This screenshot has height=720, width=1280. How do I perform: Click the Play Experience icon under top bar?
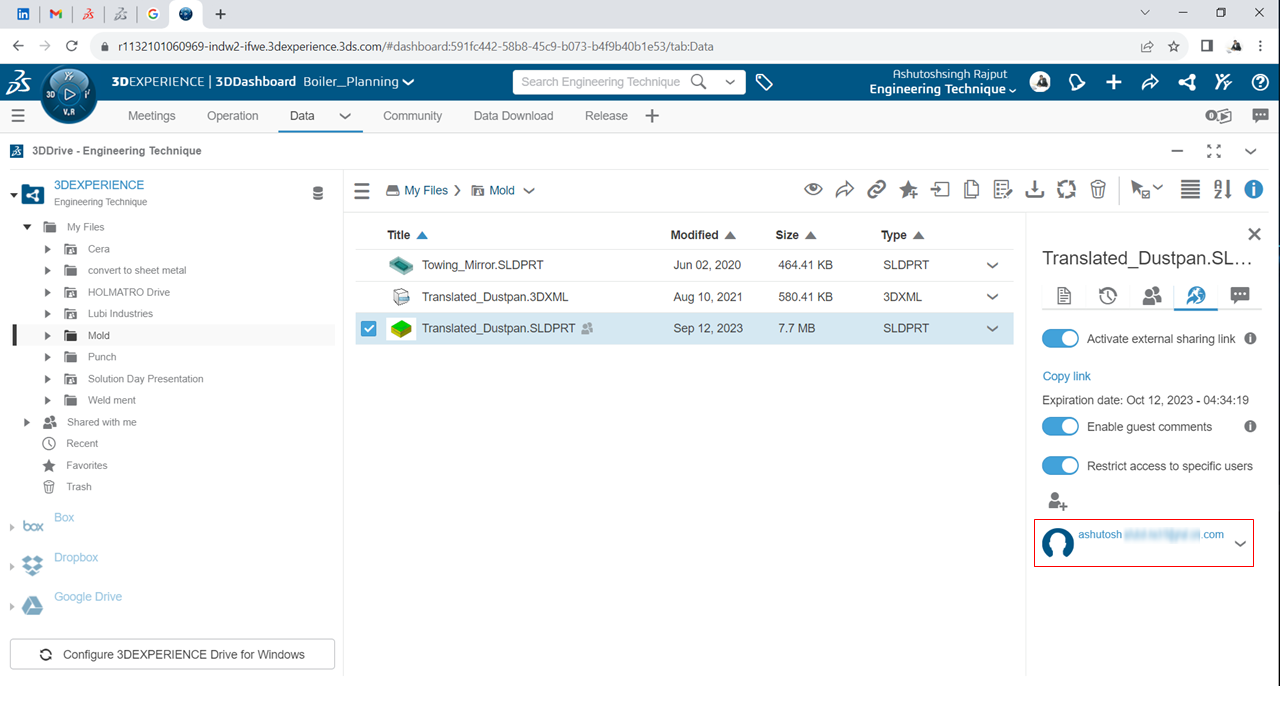(x=1218, y=116)
